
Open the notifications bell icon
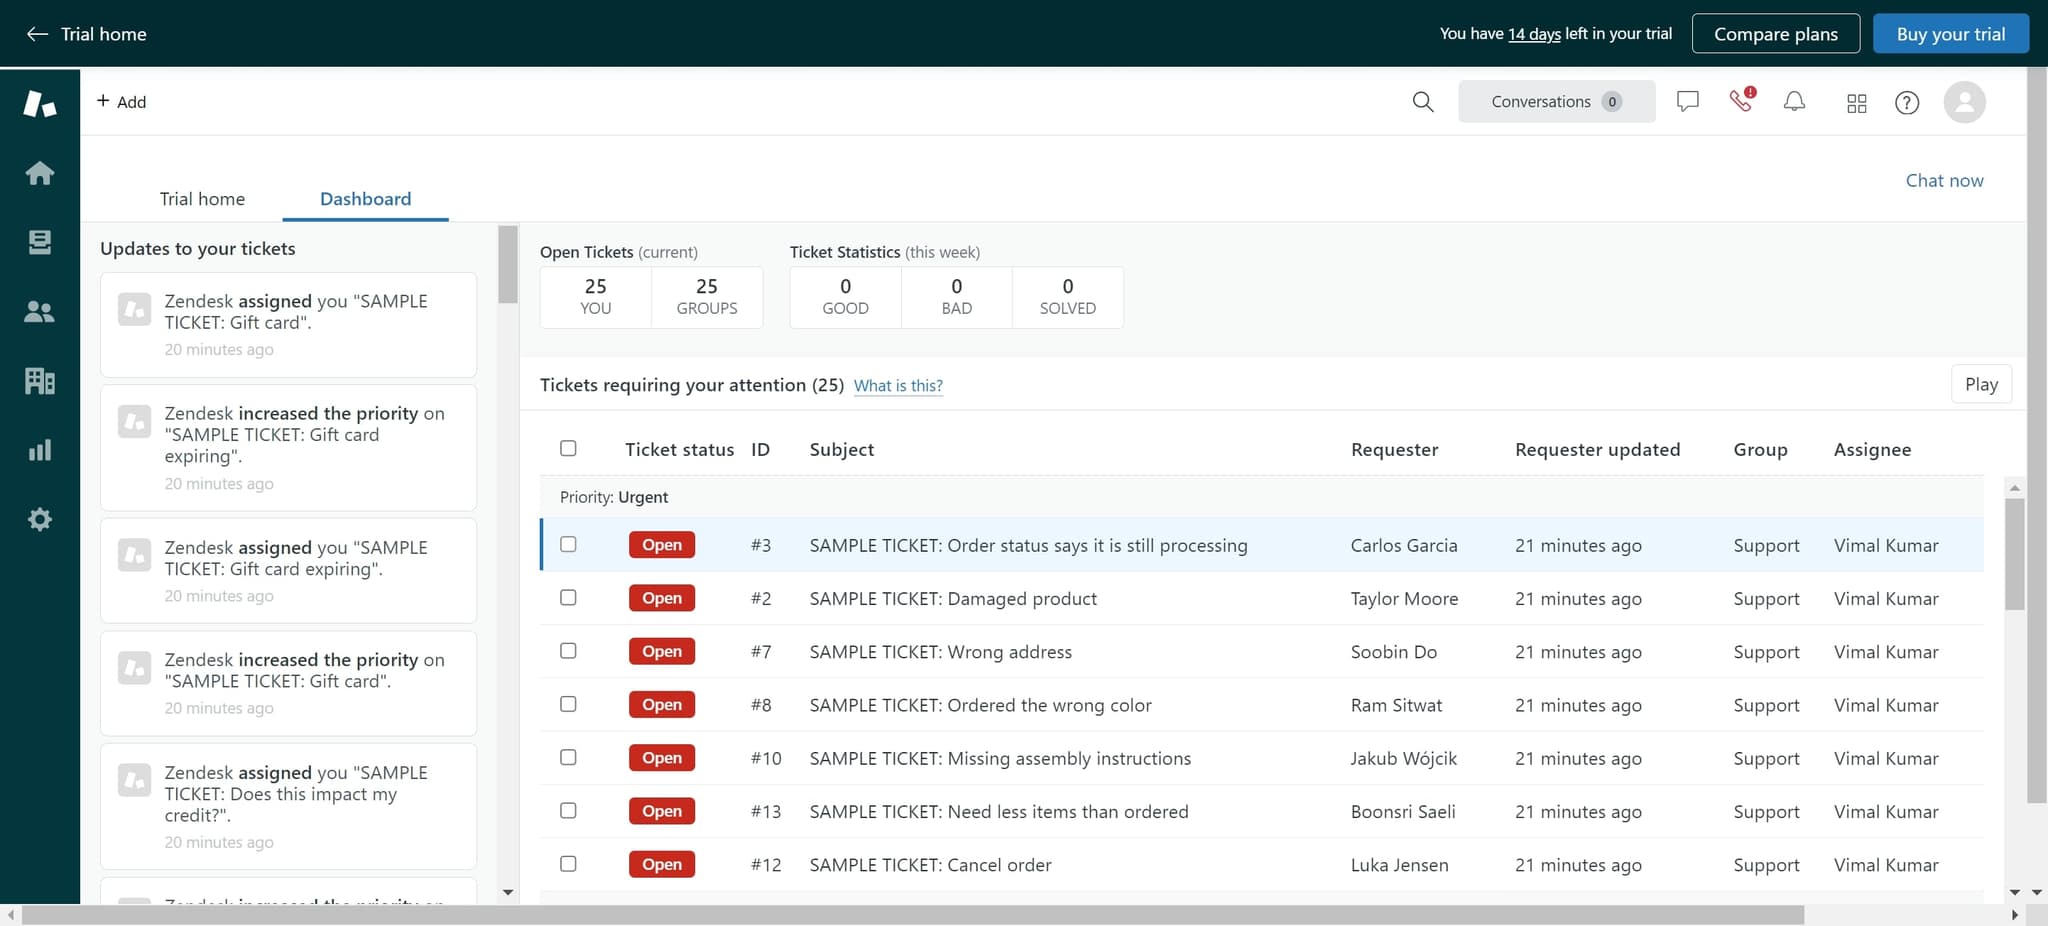tap(1793, 101)
